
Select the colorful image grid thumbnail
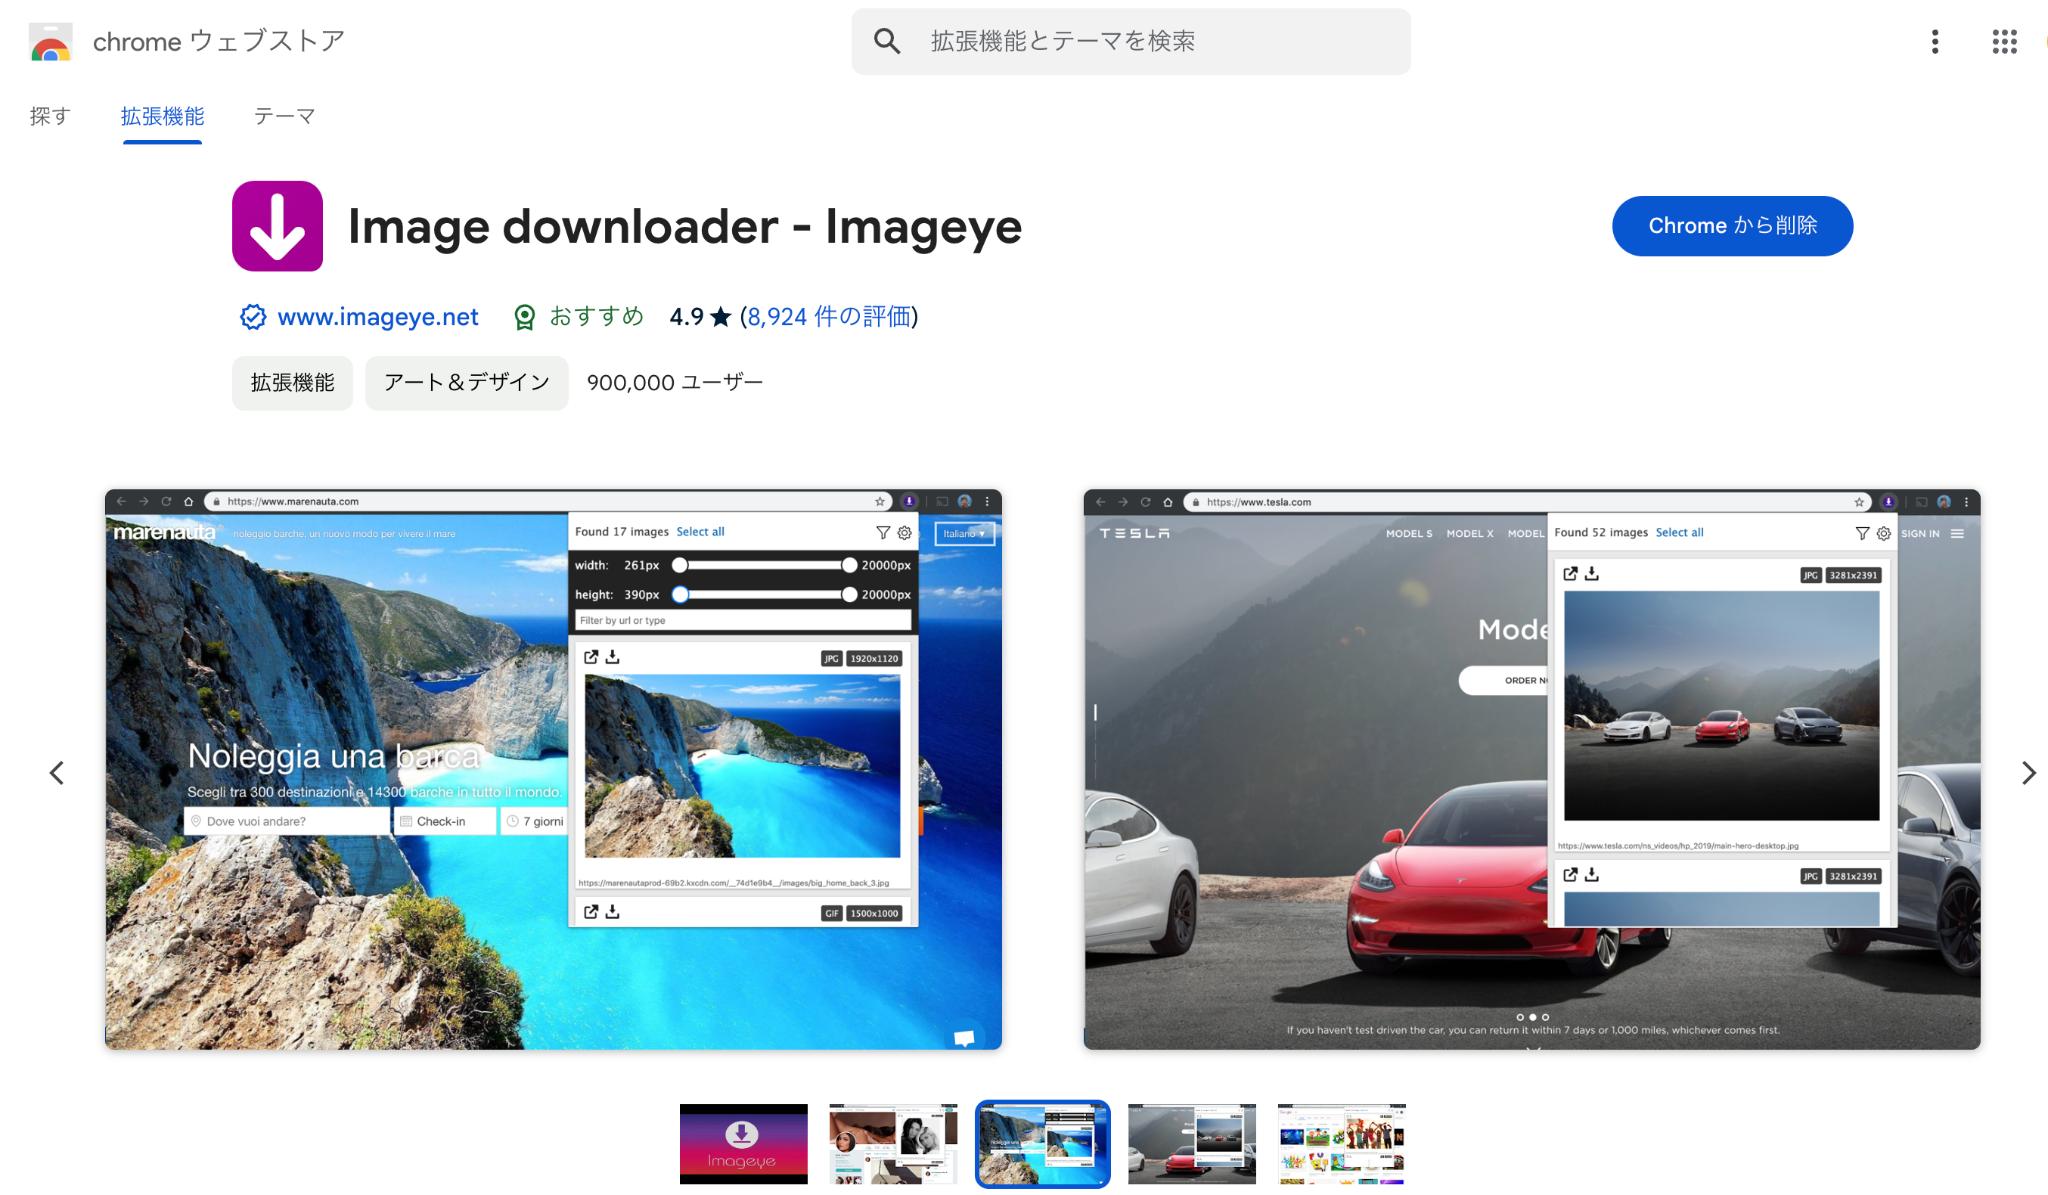pyautogui.click(x=1342, y=1144)
